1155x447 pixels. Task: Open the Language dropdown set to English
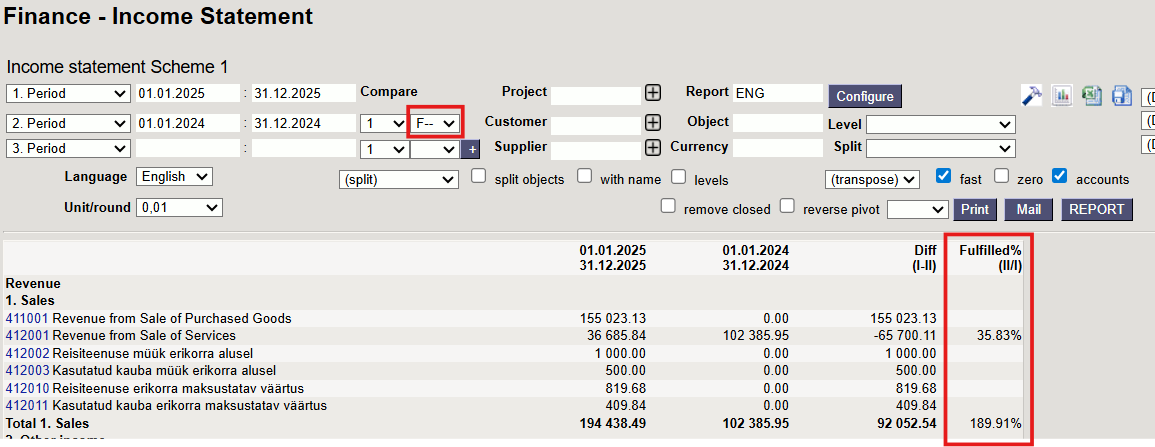pos(174,177)
